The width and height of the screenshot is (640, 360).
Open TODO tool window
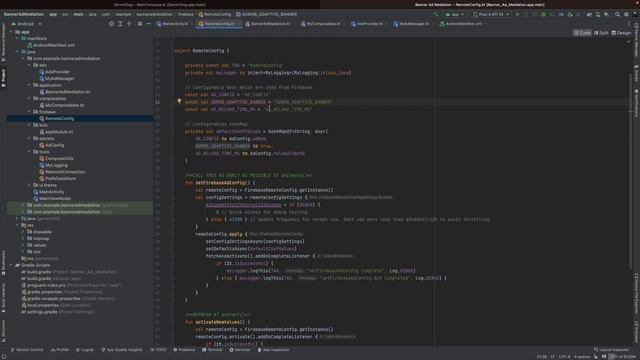coord(159,350)
